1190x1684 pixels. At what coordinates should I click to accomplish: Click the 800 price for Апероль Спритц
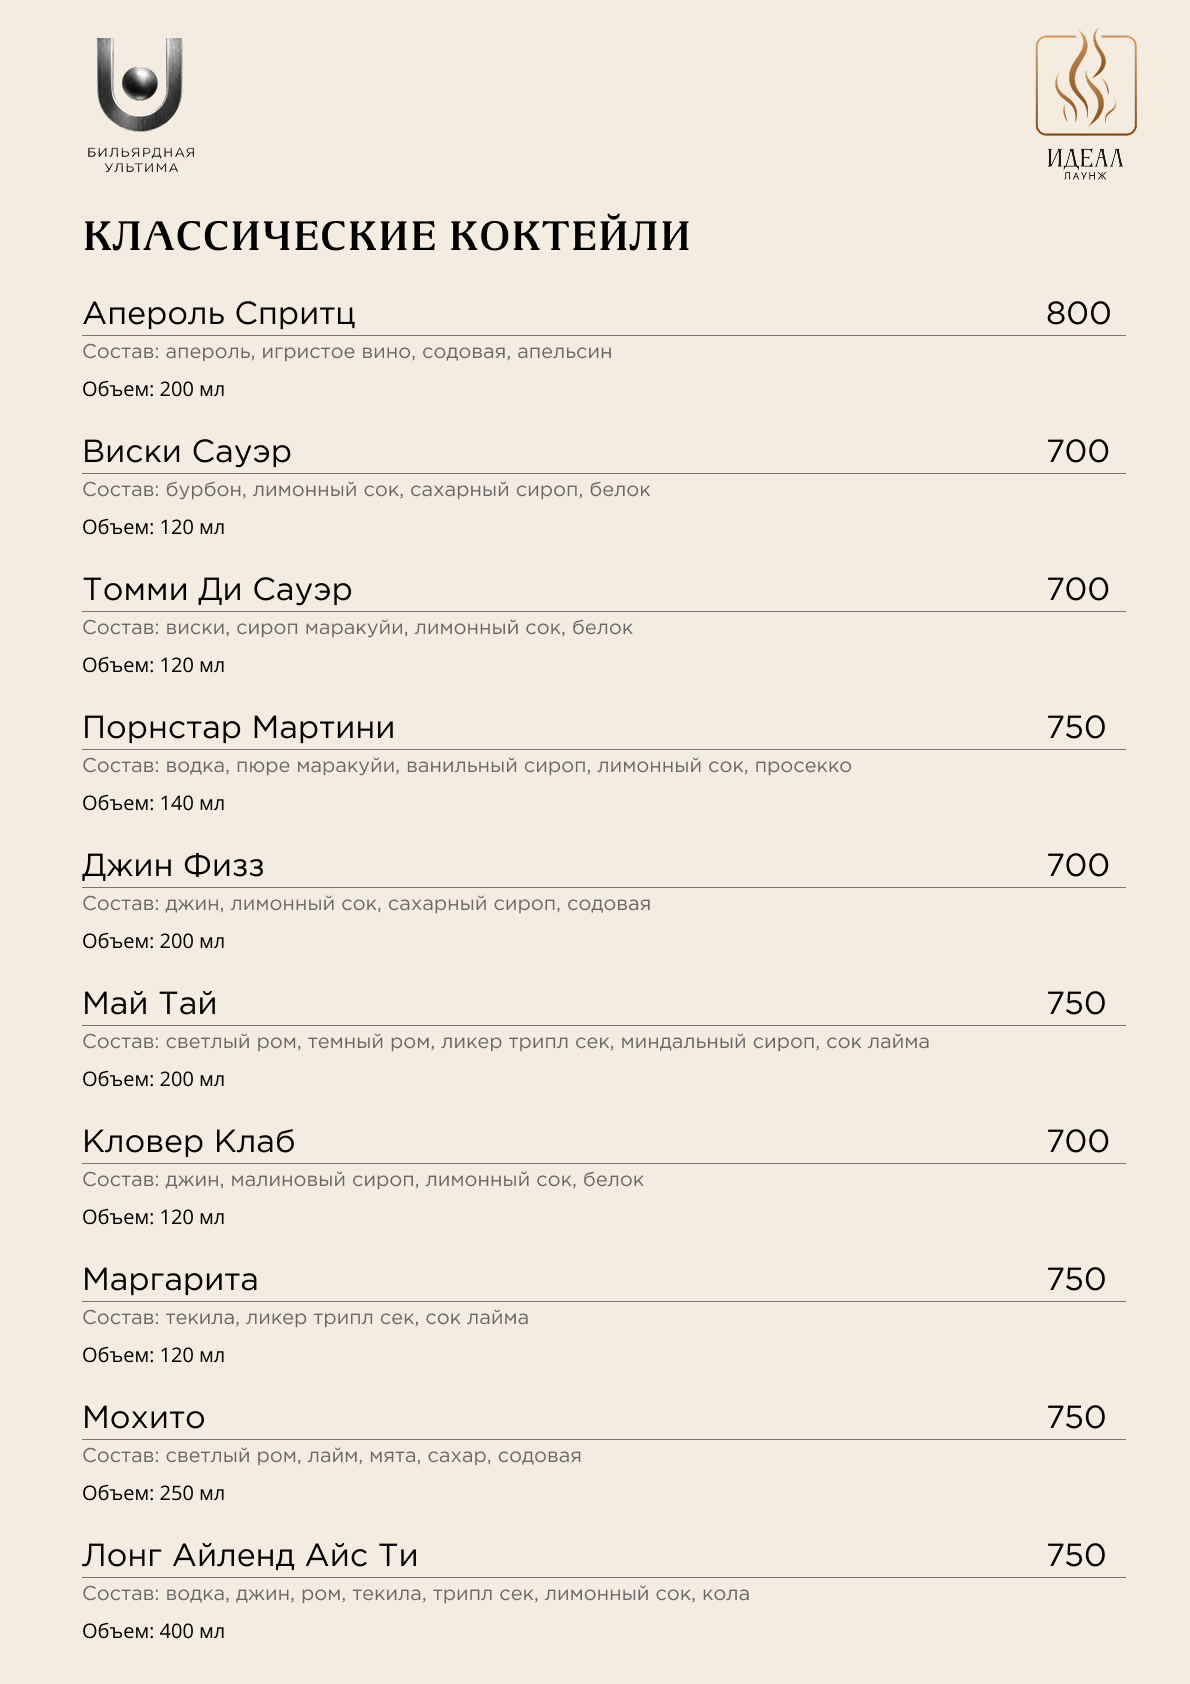1078,313
